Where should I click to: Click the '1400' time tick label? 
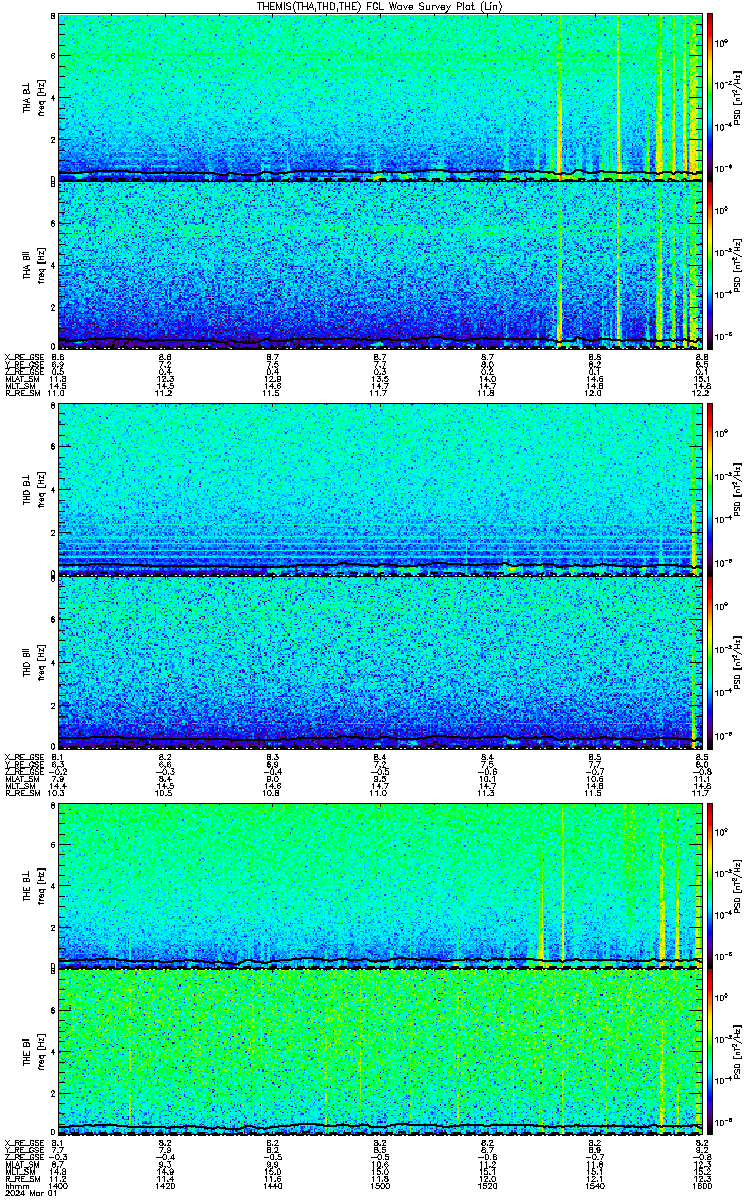[58, 1187]
